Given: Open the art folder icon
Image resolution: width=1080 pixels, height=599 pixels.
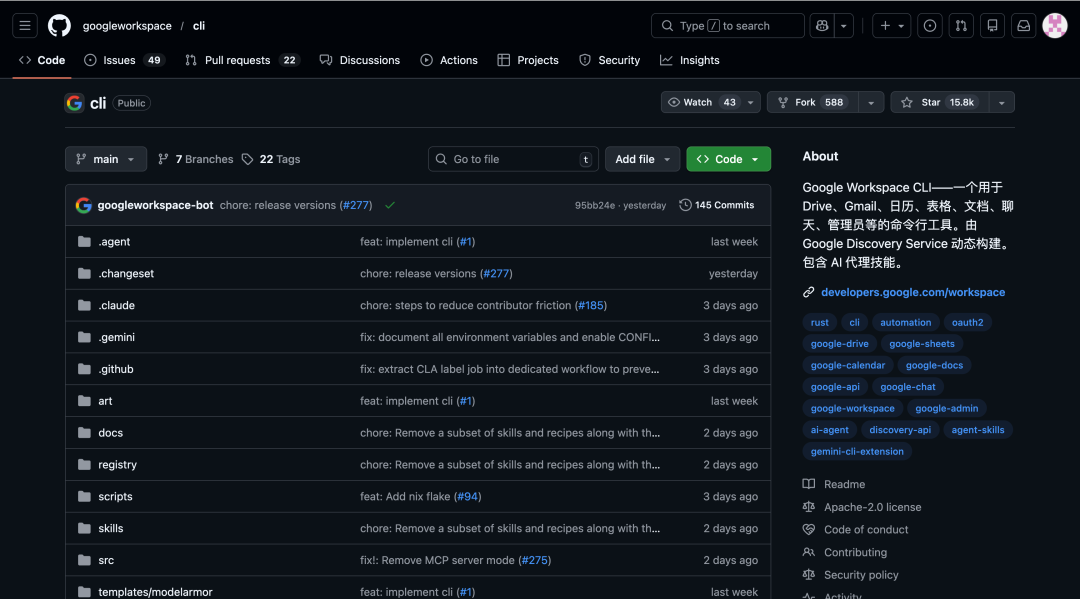Looking at the screenshot, I should coord(84,401).
